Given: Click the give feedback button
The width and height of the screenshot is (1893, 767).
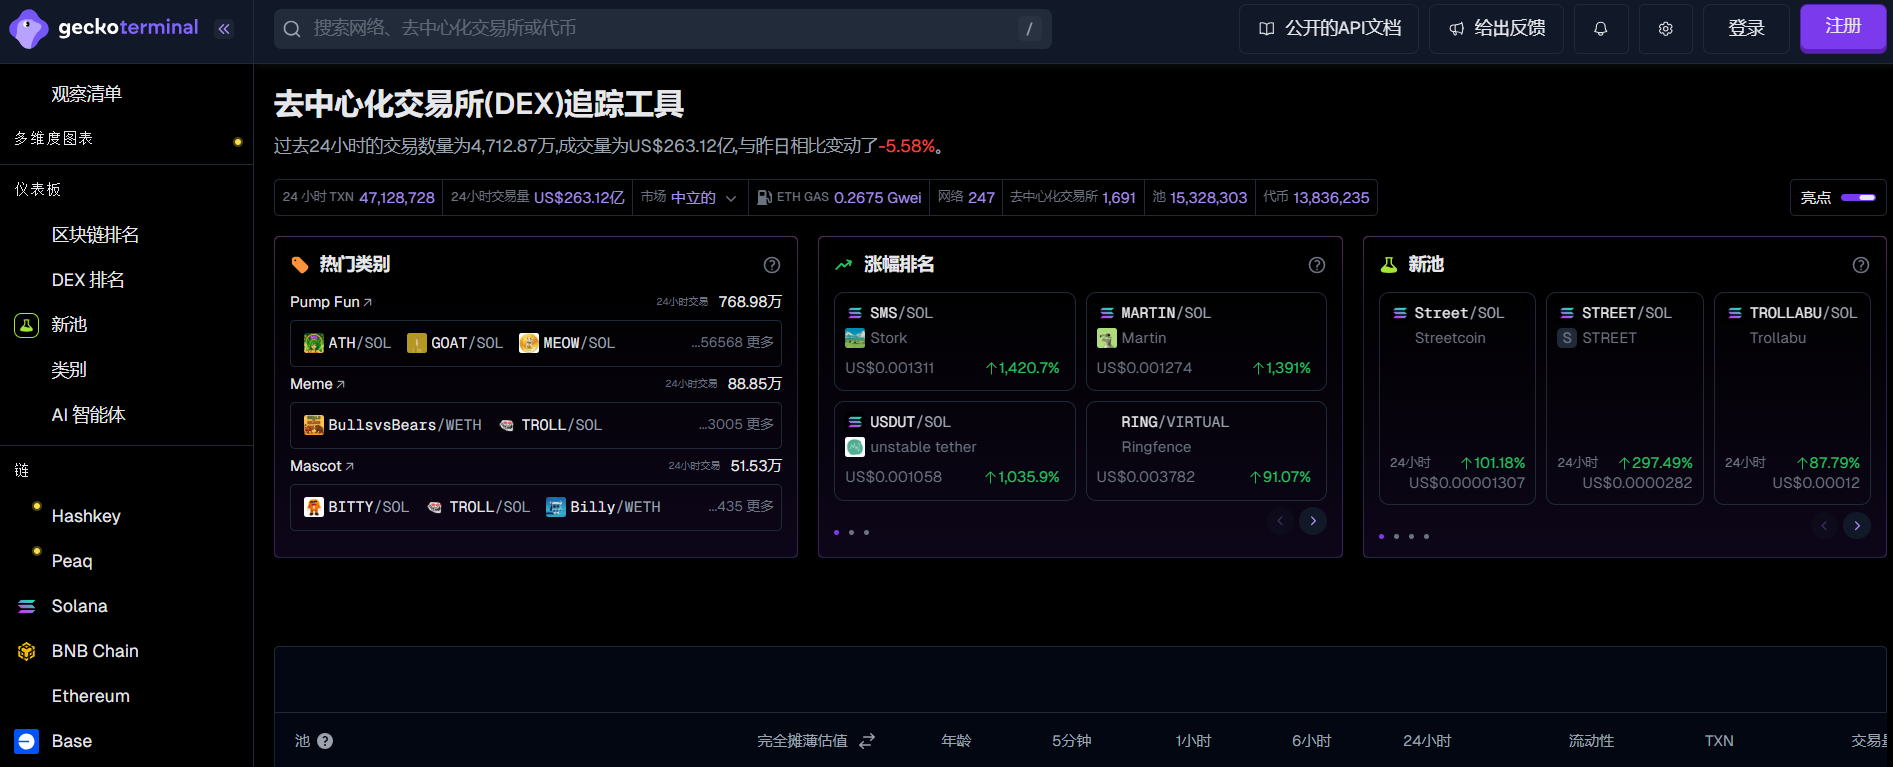Looking at the screenshot, I should point(1496,29).
